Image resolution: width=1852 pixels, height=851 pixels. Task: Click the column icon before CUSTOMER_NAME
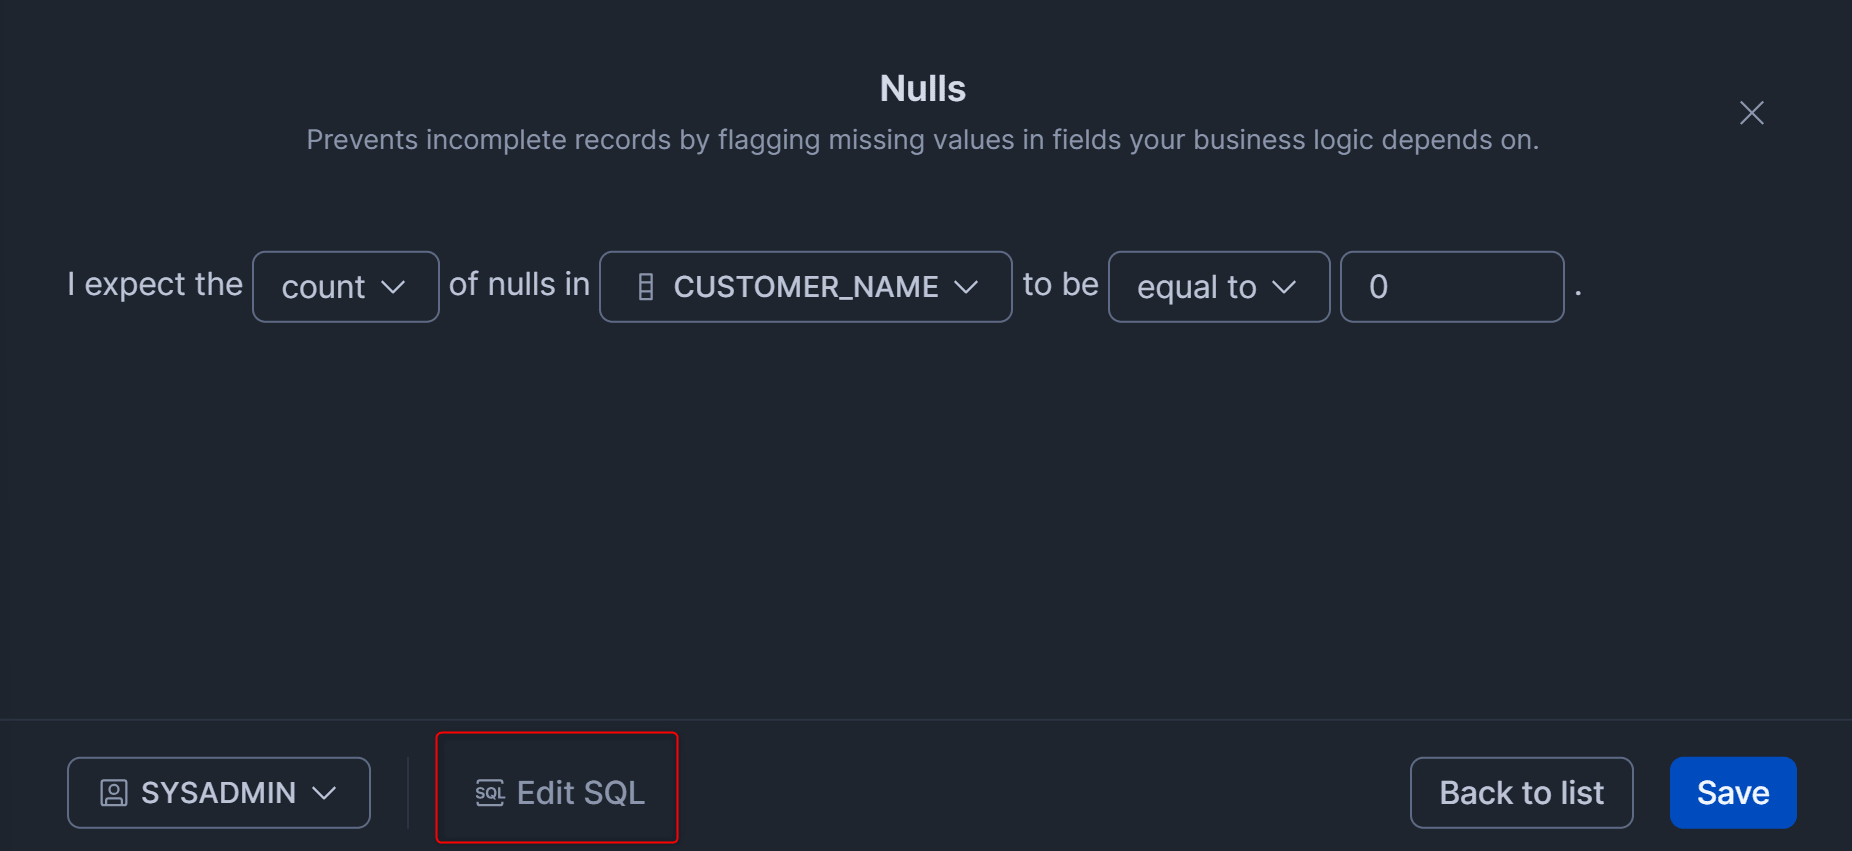tap(646, 287)
